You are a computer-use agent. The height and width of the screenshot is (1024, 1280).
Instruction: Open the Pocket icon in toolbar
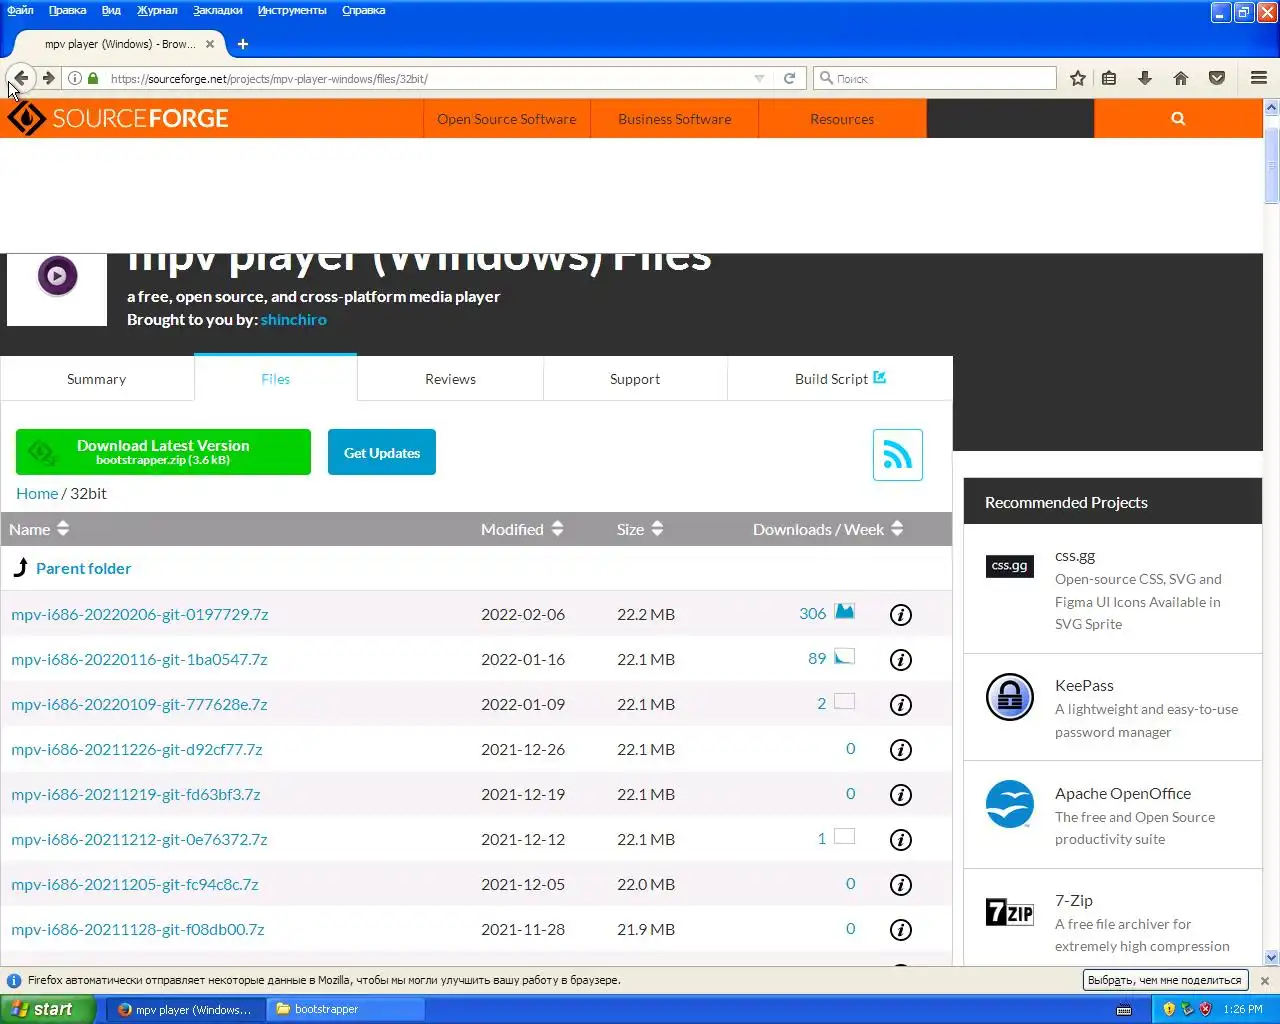tap(1217, 78)
